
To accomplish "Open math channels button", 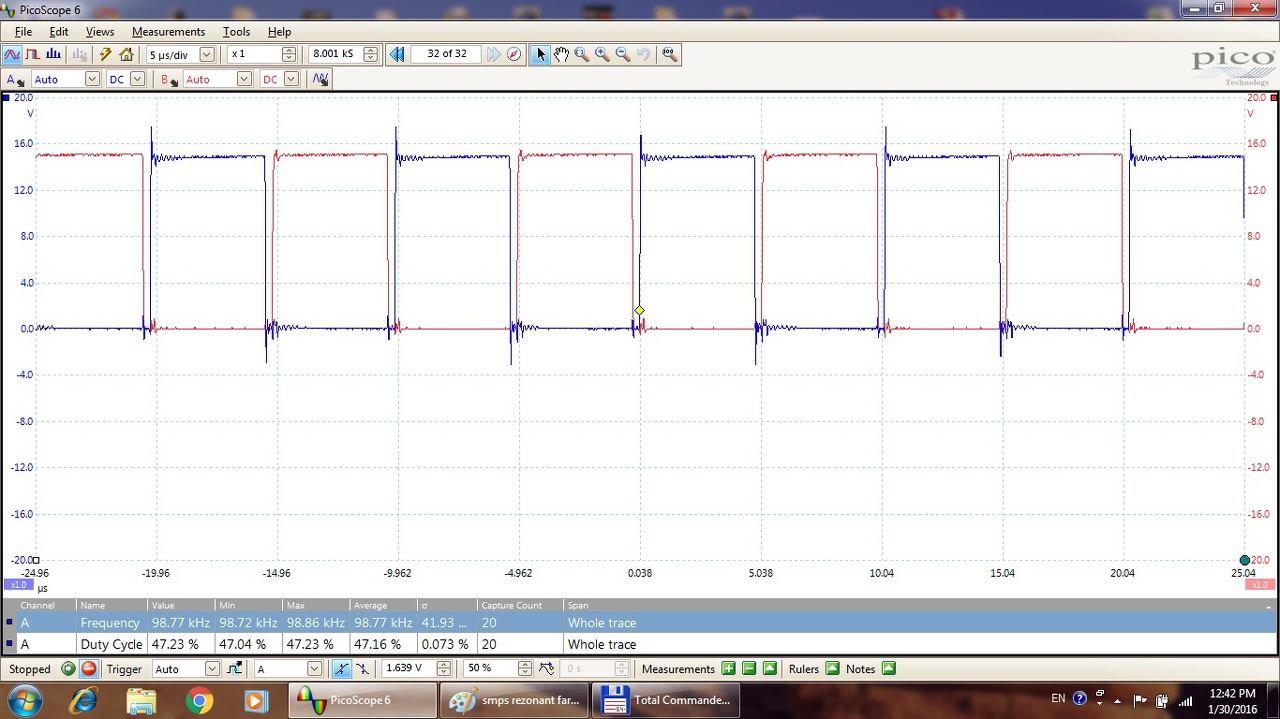I will 320,79.
